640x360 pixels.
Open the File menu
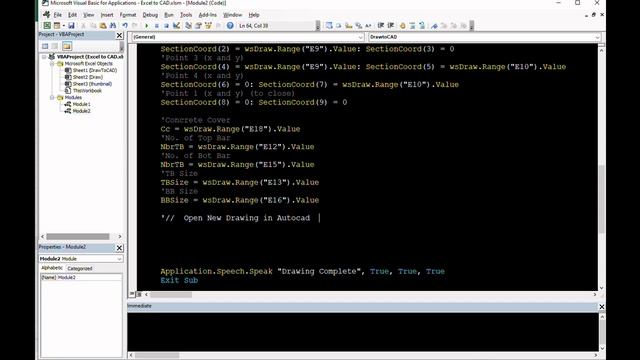(x=58, y=15)
